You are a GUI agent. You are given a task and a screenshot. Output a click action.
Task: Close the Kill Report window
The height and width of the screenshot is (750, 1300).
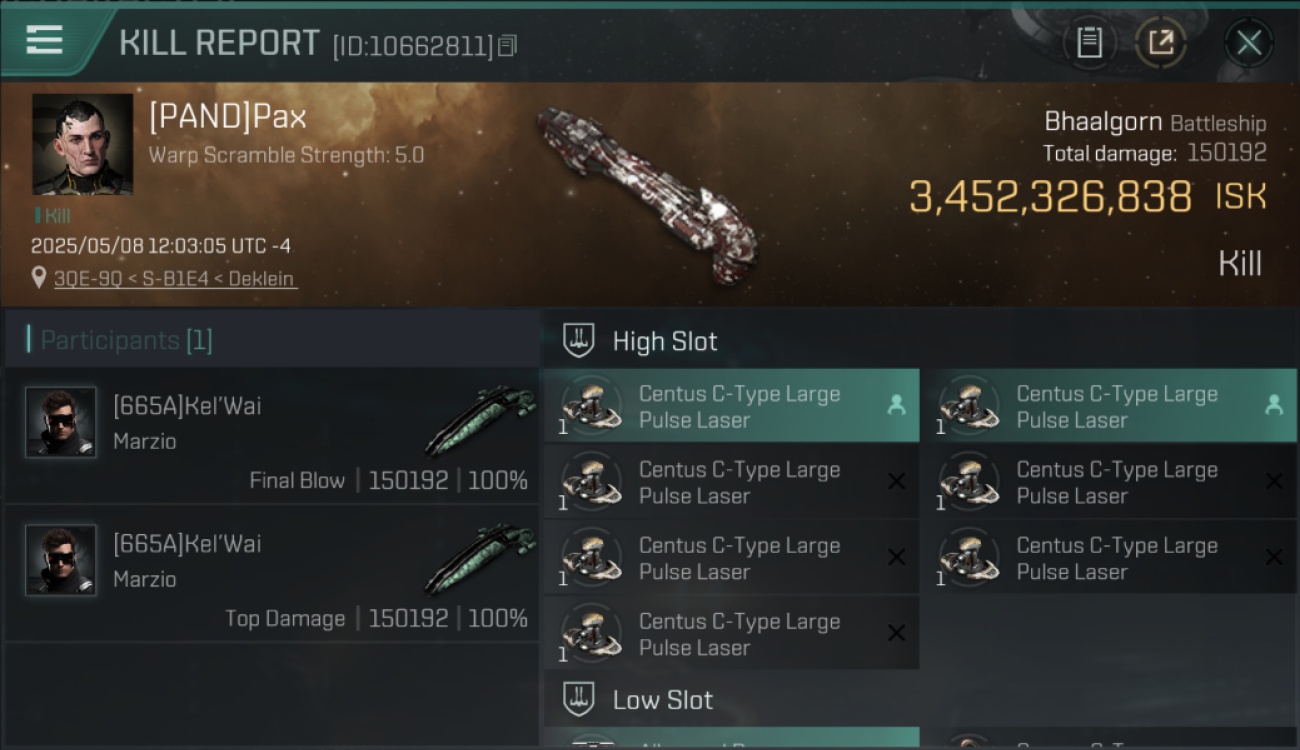(x=1249, y=43)
